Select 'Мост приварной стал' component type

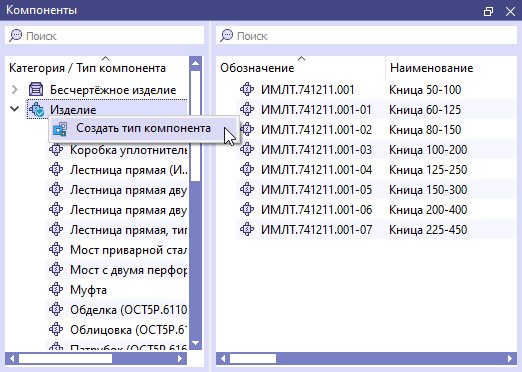pos(128,250)
